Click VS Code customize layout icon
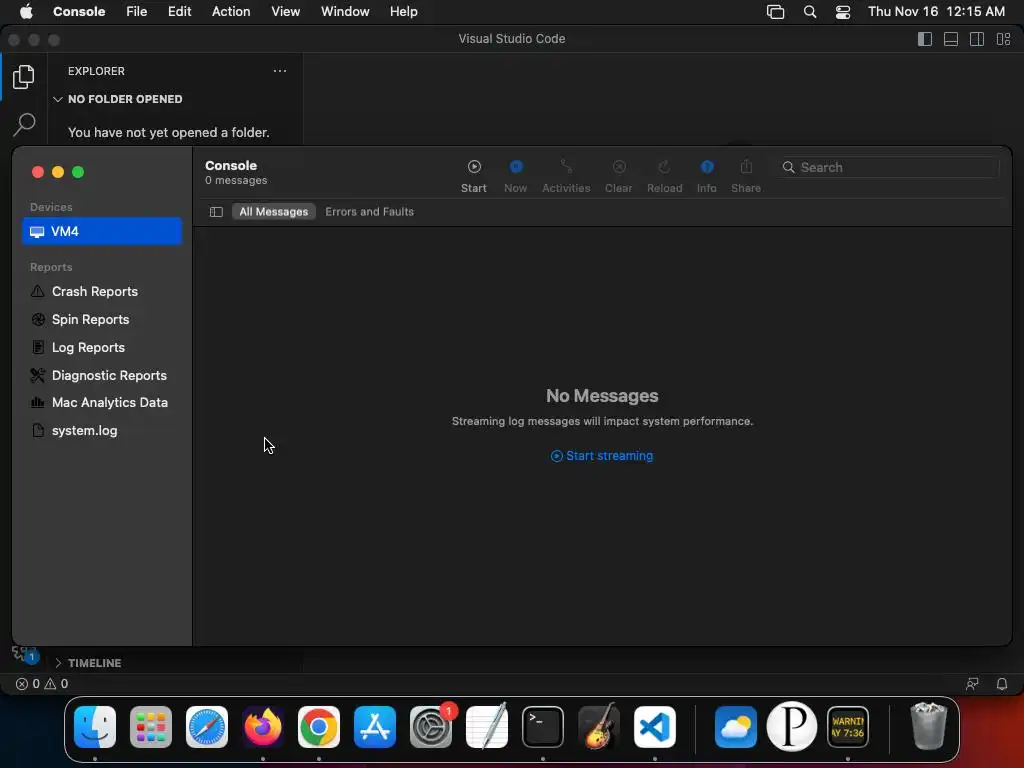1024x768 pixels. click(1003, 39)
